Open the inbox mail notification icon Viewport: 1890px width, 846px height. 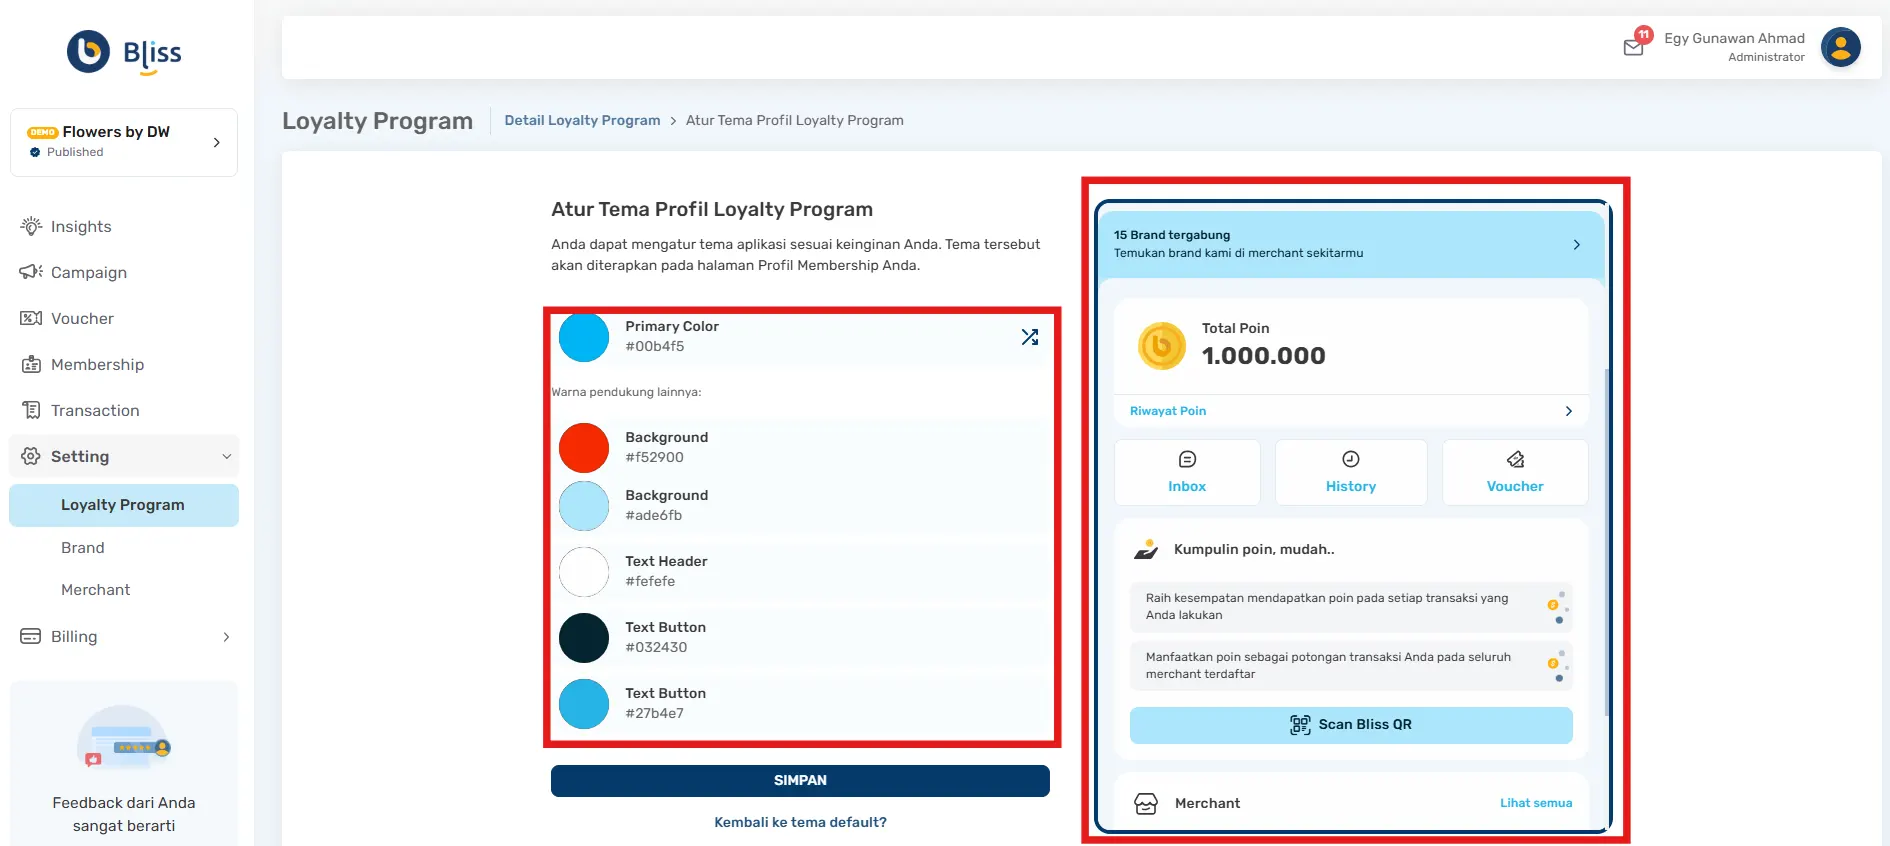1634,46
